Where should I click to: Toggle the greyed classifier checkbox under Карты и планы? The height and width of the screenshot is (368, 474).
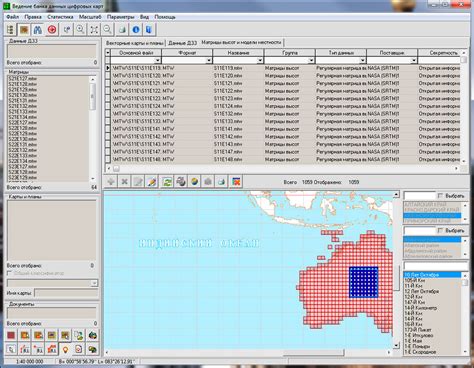(10, 273)
